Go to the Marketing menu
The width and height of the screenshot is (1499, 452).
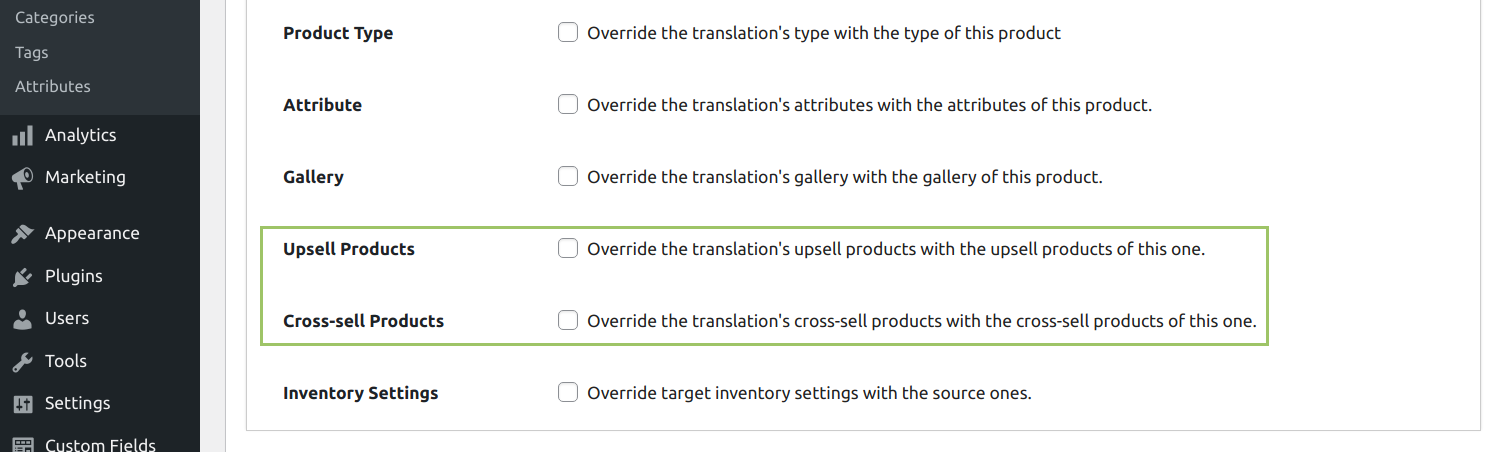(85, 177)
